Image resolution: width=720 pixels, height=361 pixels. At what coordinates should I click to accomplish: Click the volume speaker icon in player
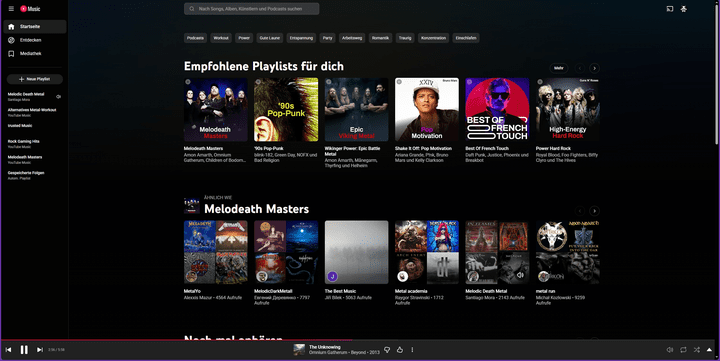click(669, 350)
